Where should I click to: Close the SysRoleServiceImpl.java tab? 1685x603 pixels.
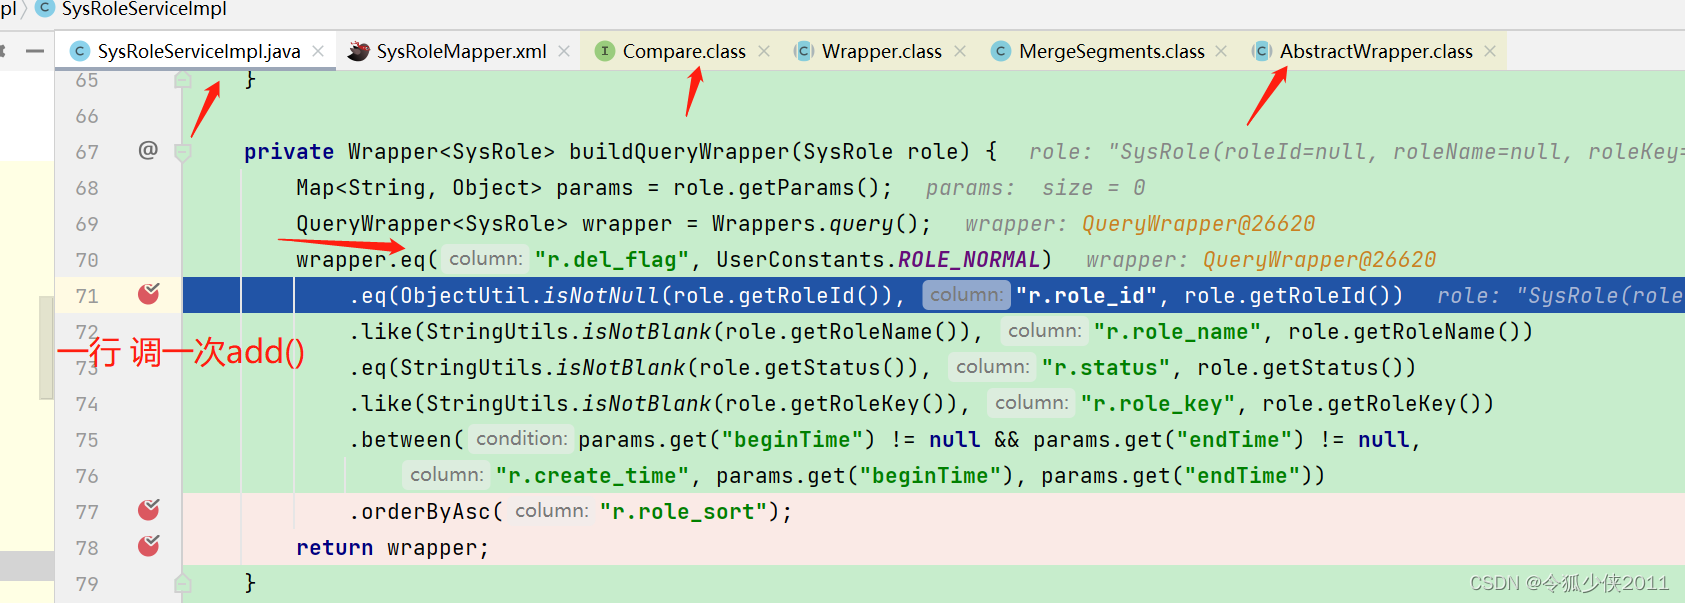click(x=318, y=51)
